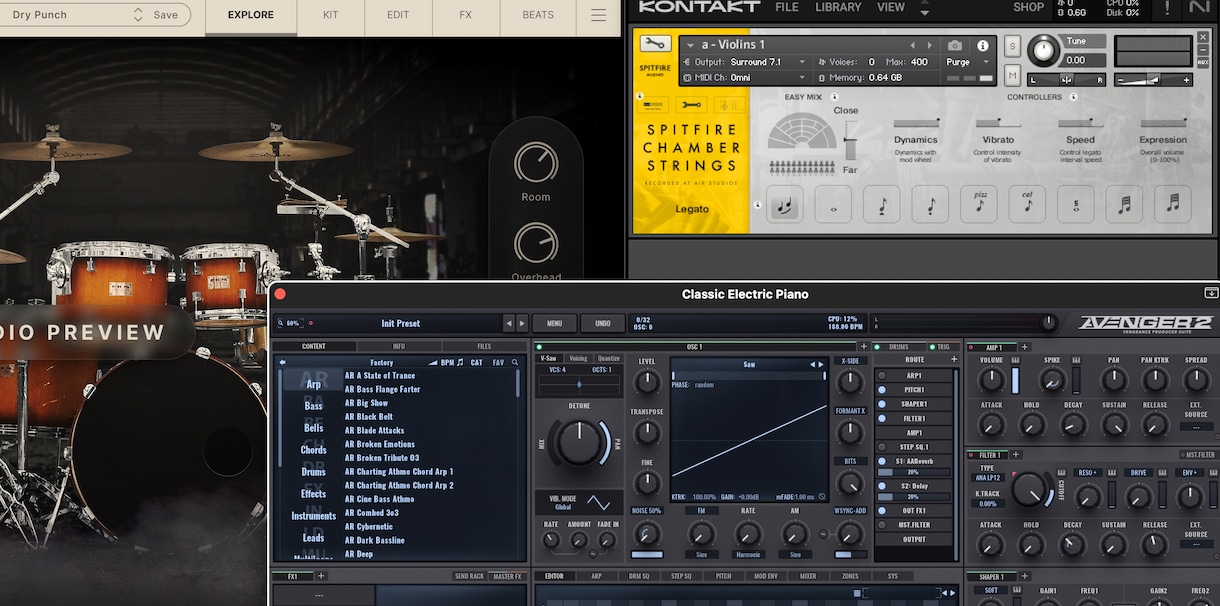The height and width of the screenshot is (606, 1220).
Task: Select the Bass category in browser
Action: tap(314, 406)
